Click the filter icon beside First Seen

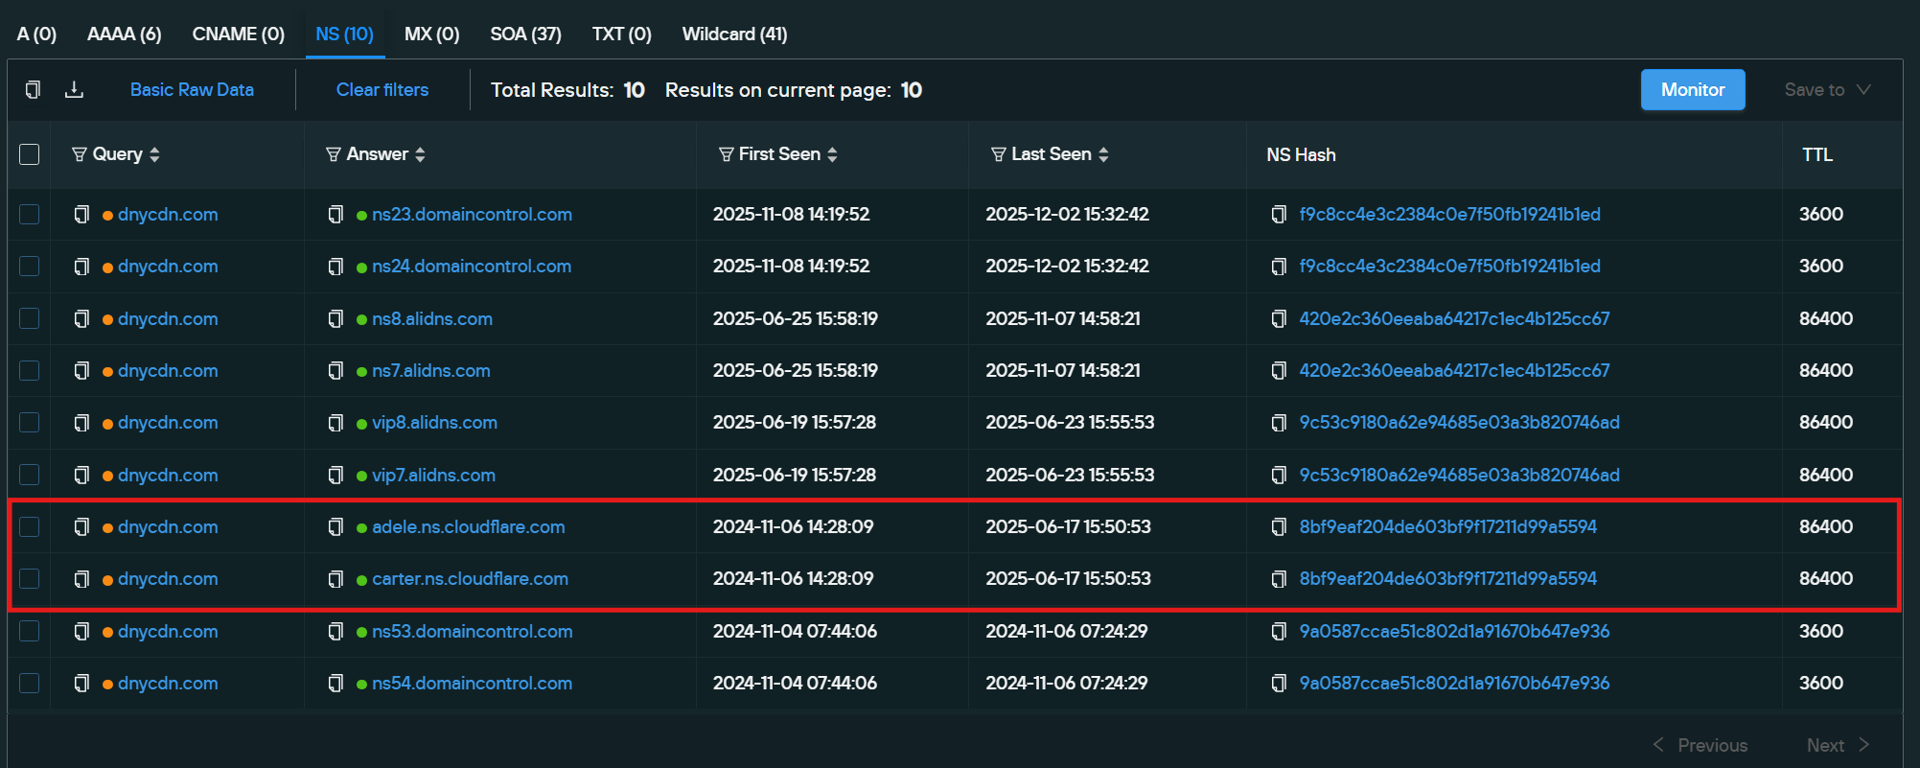(x=726, y=154)
